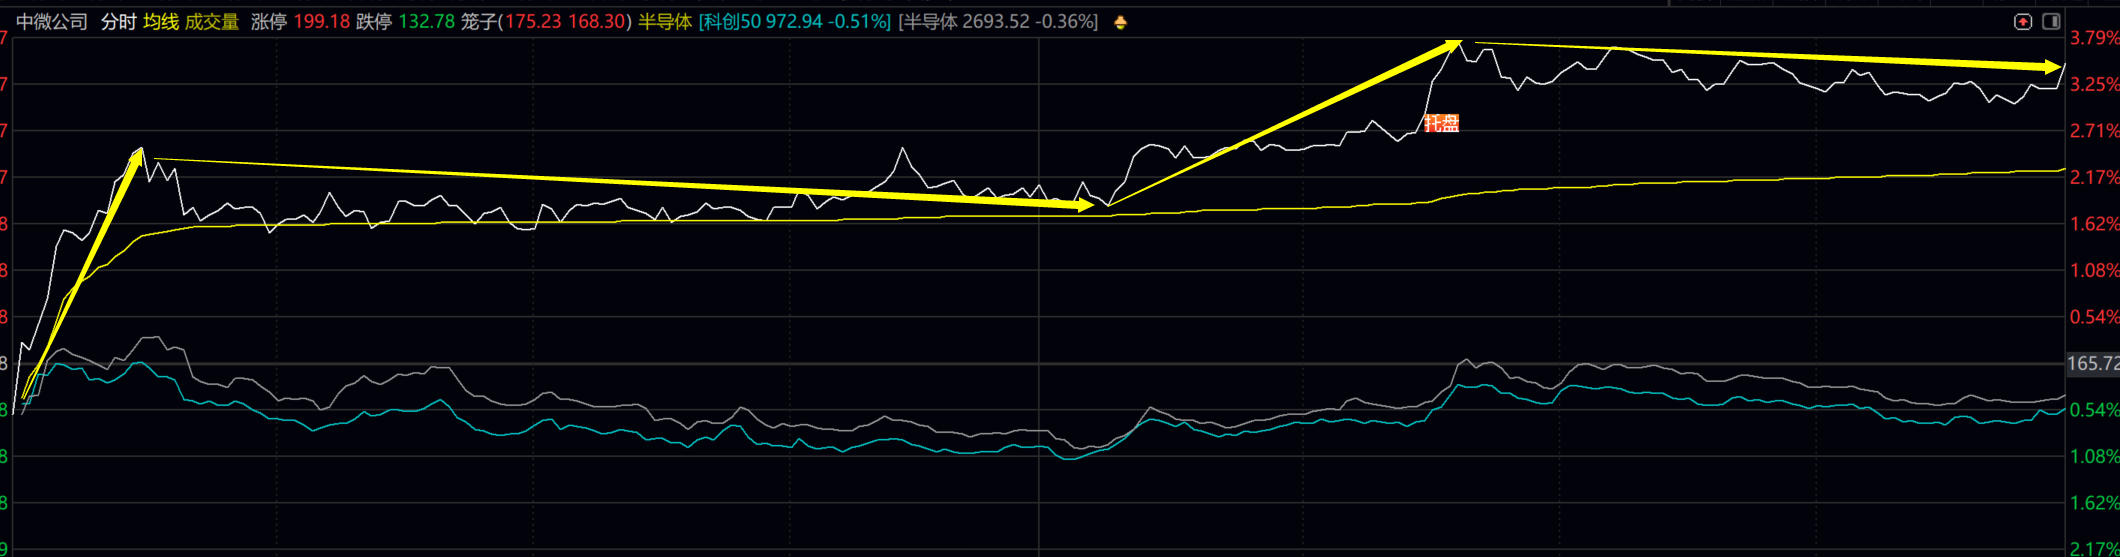The width and height of the screenshot is (2120, 557).
Task: Select the 中微公司 stock name
Action: (x=52, y=22)
